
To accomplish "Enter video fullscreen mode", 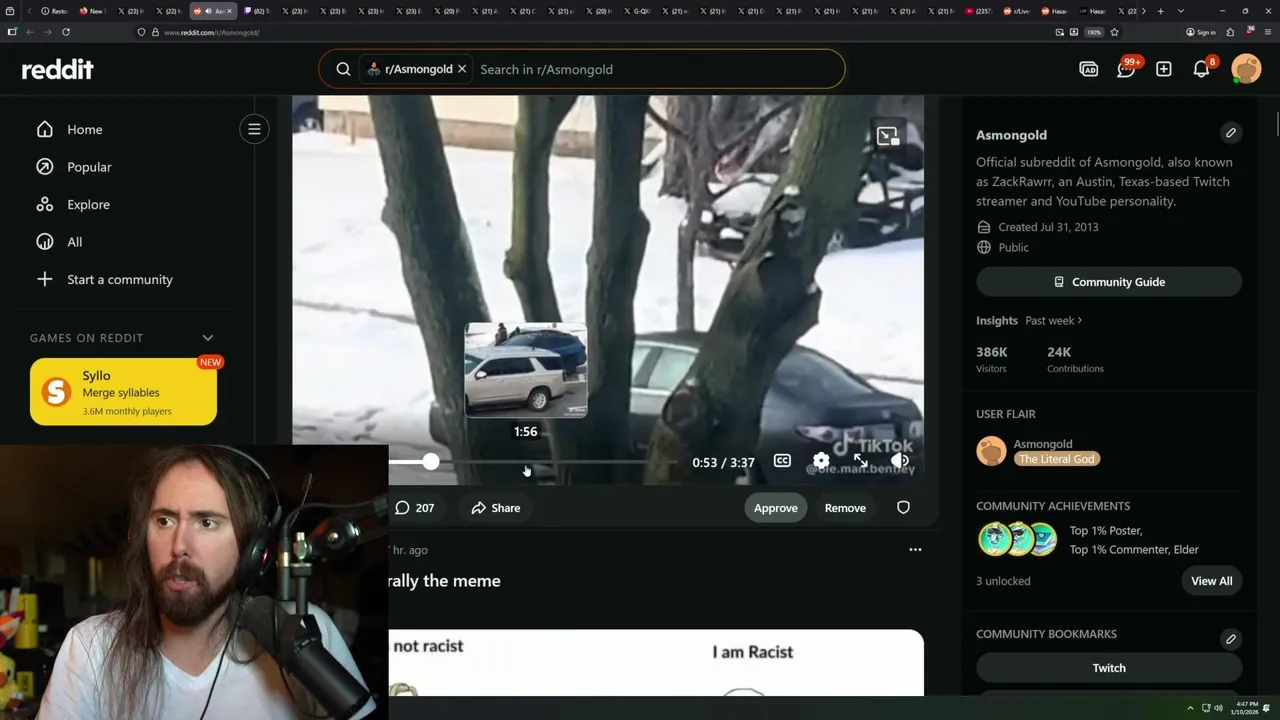I will [860, 461].
